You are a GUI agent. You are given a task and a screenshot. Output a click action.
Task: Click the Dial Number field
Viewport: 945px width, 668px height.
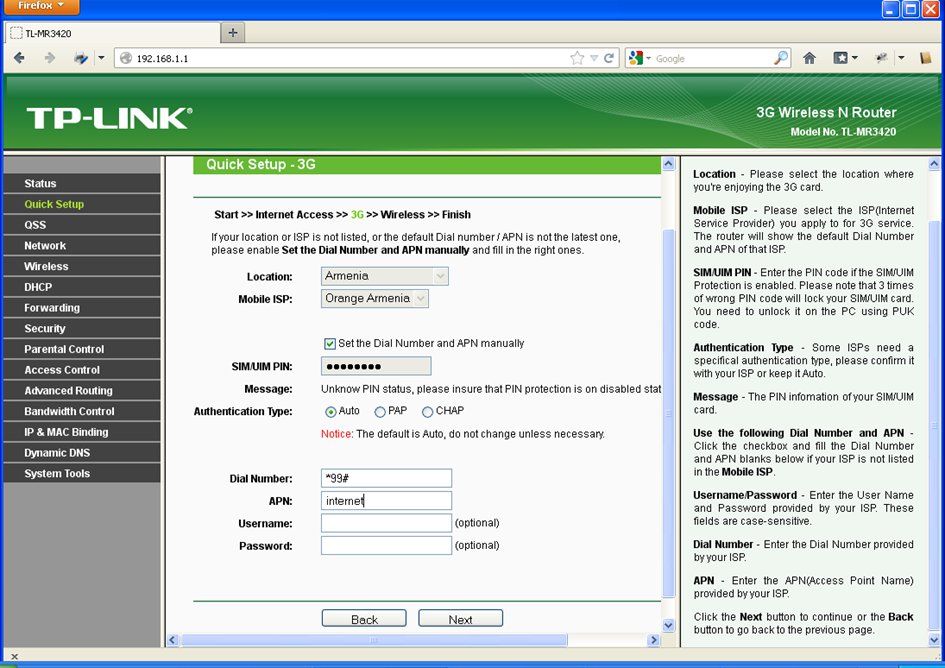[x=386, y=478]
